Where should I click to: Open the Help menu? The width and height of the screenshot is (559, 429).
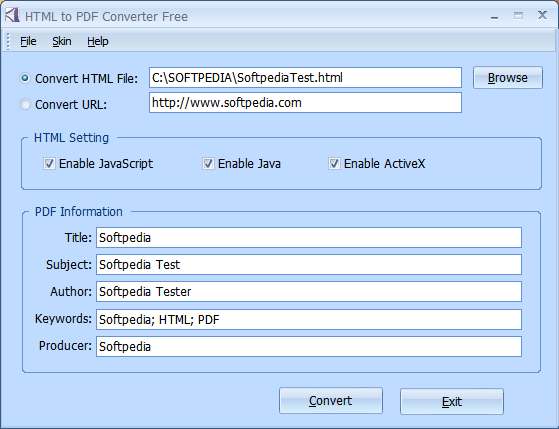tap(98, 41)
